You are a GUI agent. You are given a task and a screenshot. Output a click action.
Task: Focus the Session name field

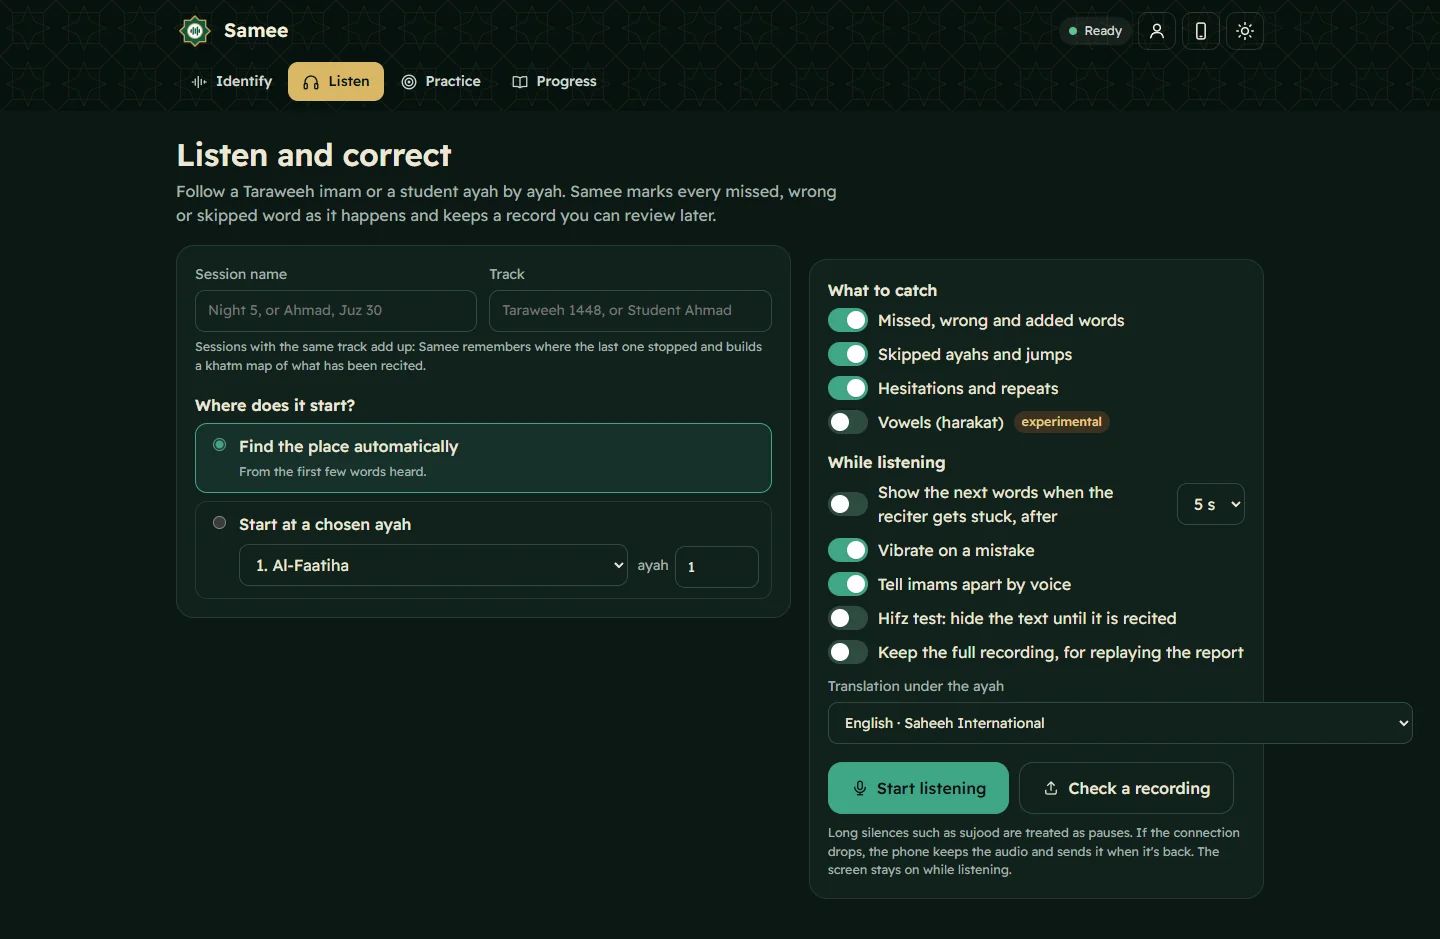tap(336, 311)
